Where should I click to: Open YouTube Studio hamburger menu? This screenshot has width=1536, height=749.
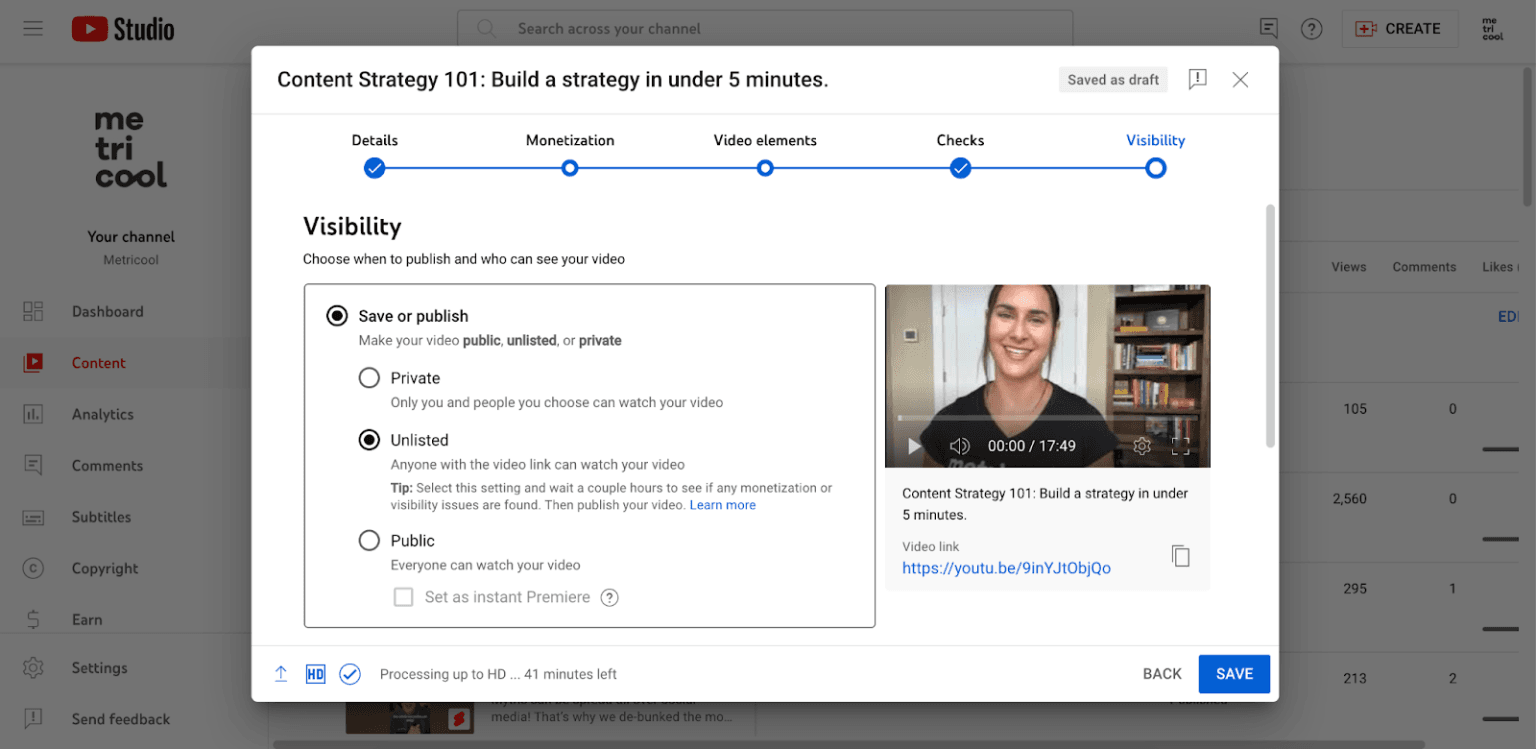pyautogui.click(x=33, y=28)
